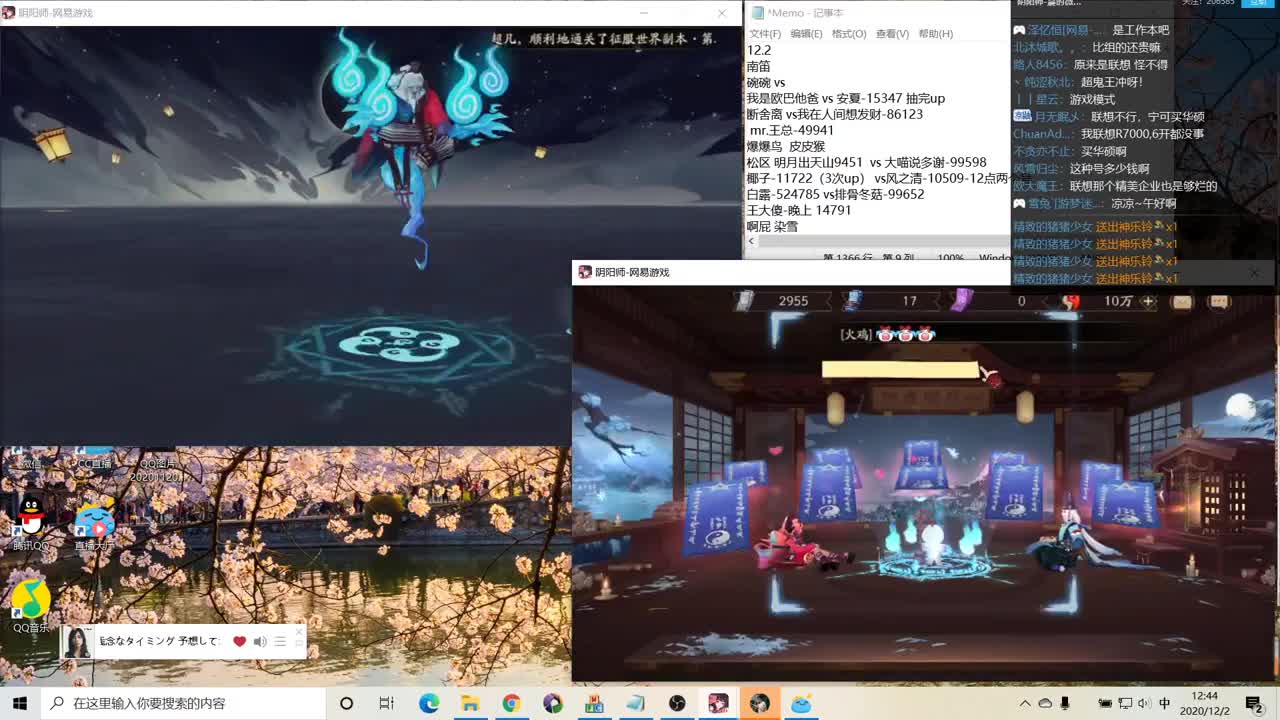Launch Microsoft Edge from taskbar
Image resolution: width=1280 pixels, height=720 pixels.
429,703
